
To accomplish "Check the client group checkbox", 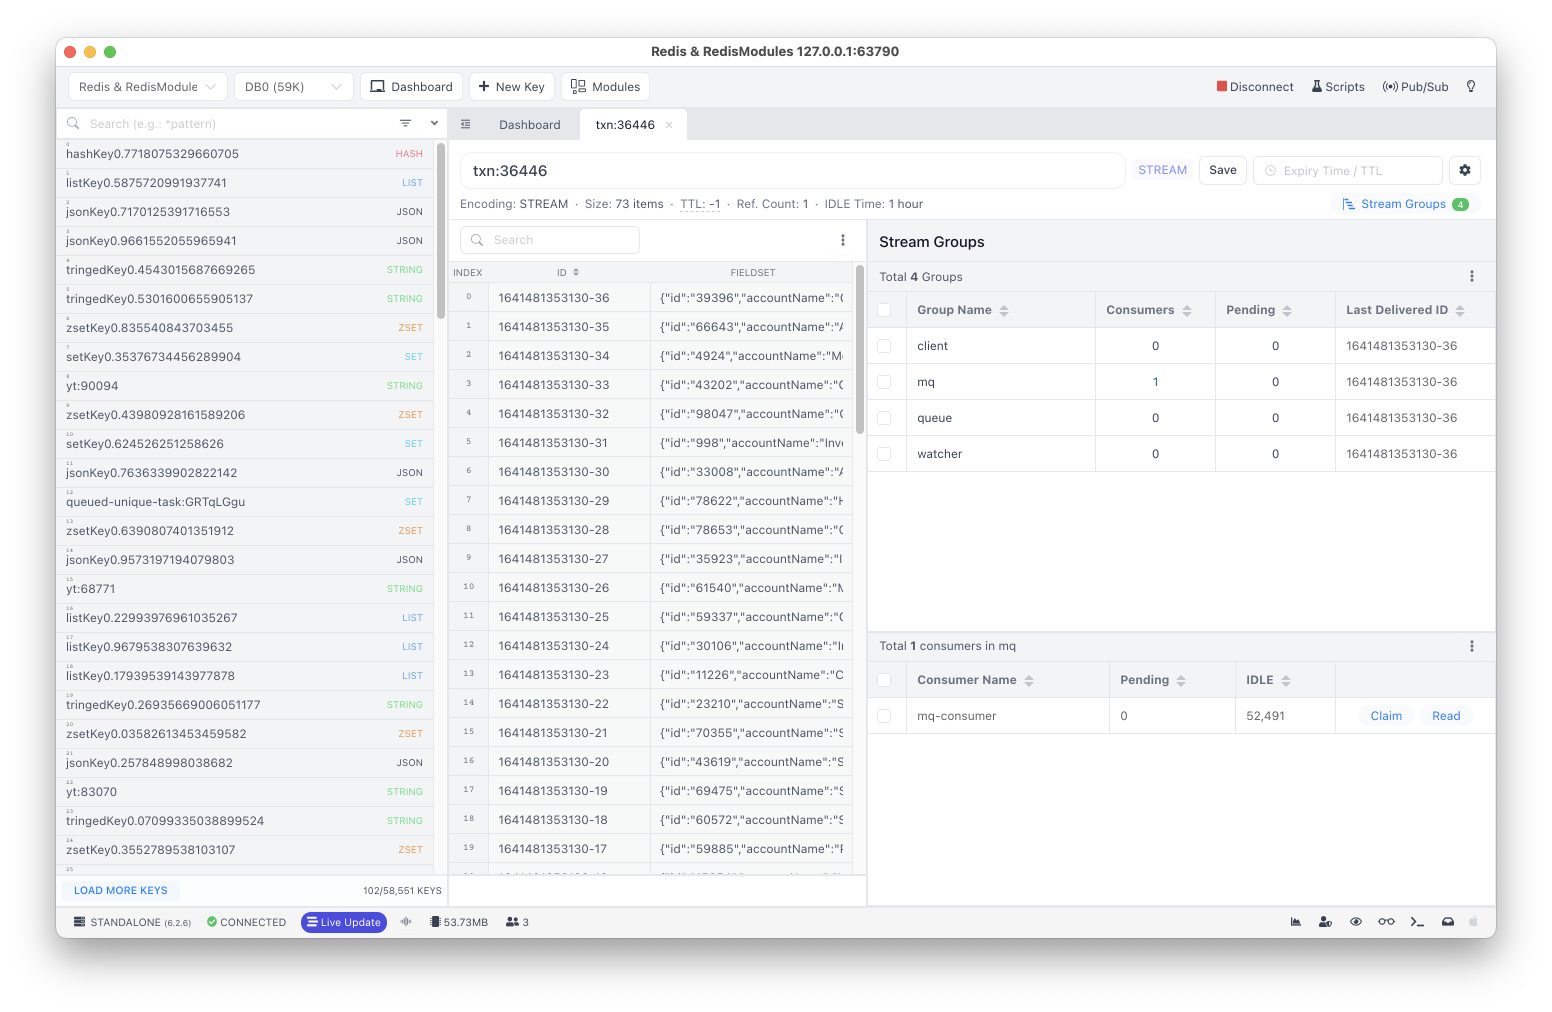I will tap(884, 346).
